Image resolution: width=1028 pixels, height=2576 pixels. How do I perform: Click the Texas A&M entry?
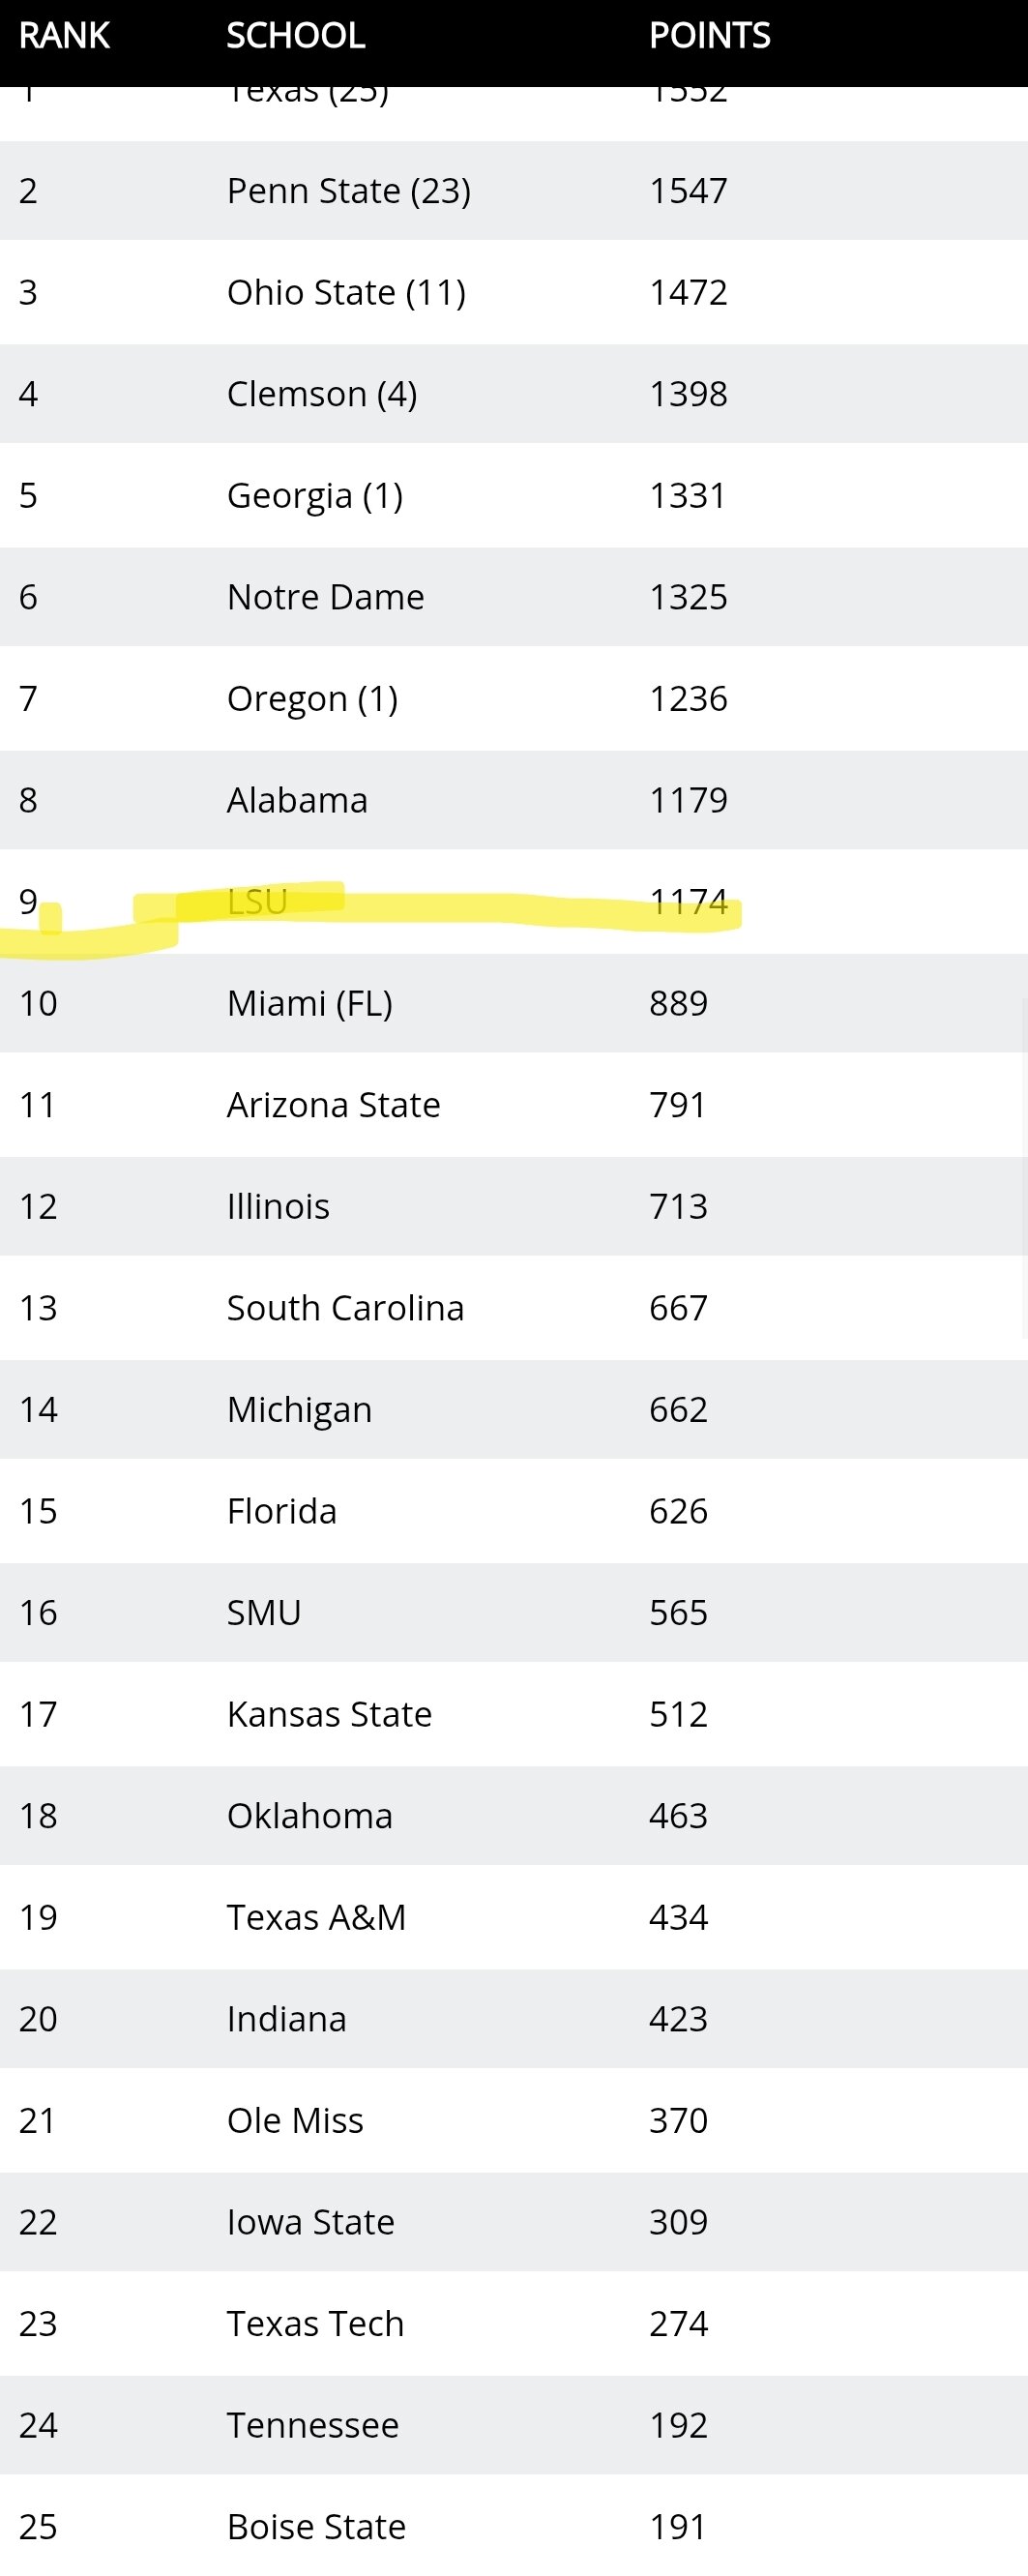(316, 1918)
